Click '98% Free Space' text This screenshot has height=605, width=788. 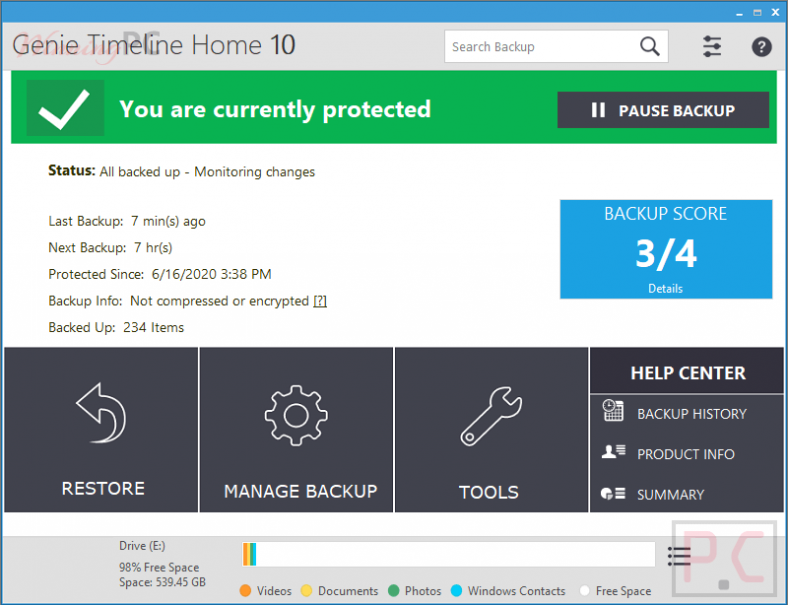[x=159, y=567]
